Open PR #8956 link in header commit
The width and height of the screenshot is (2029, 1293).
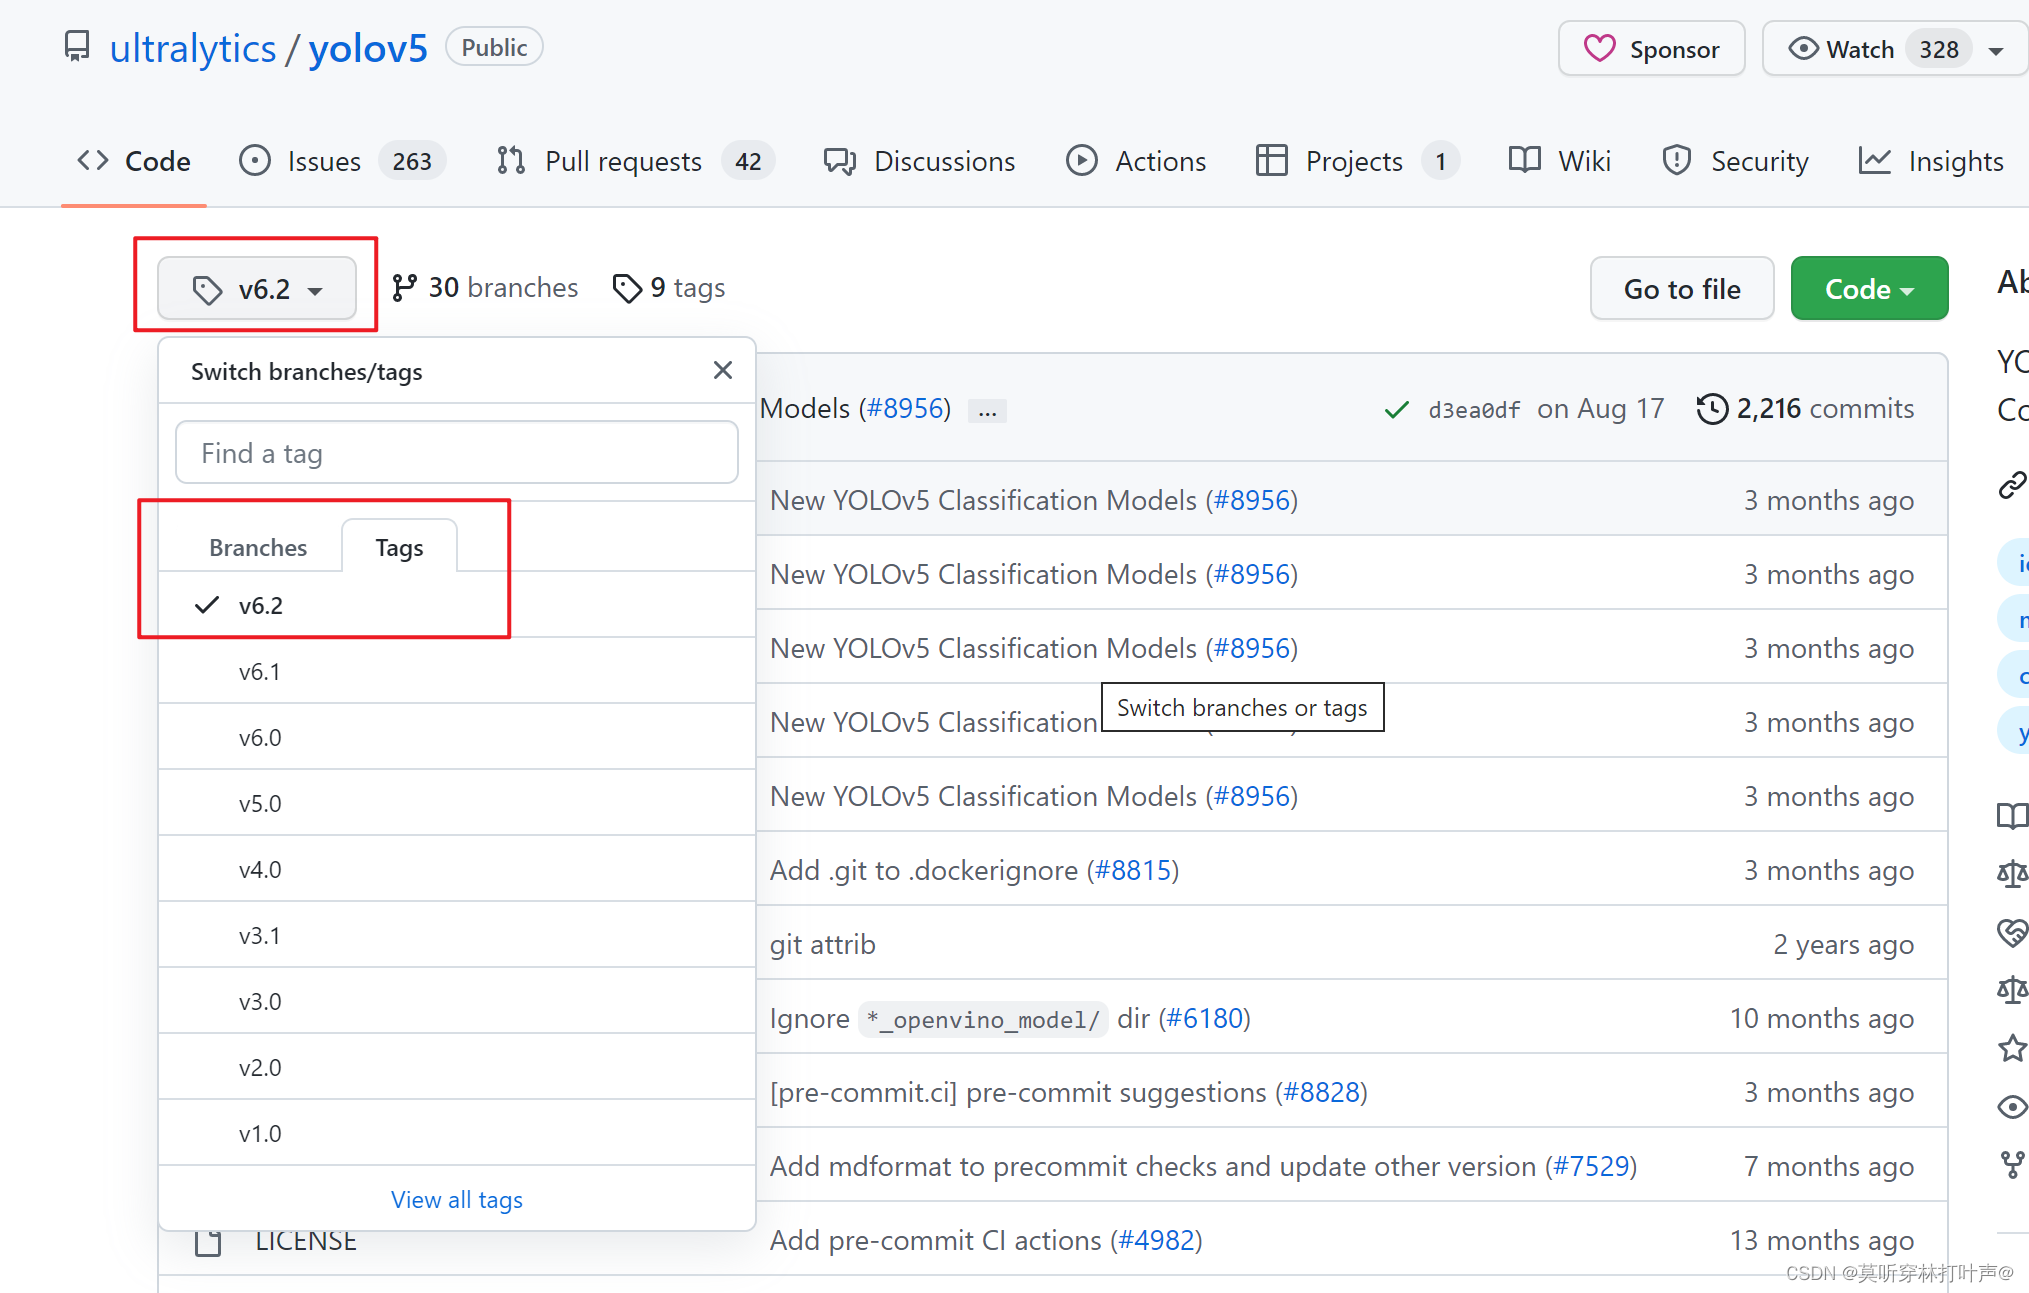pyautogui.click(x=906, y=408)
